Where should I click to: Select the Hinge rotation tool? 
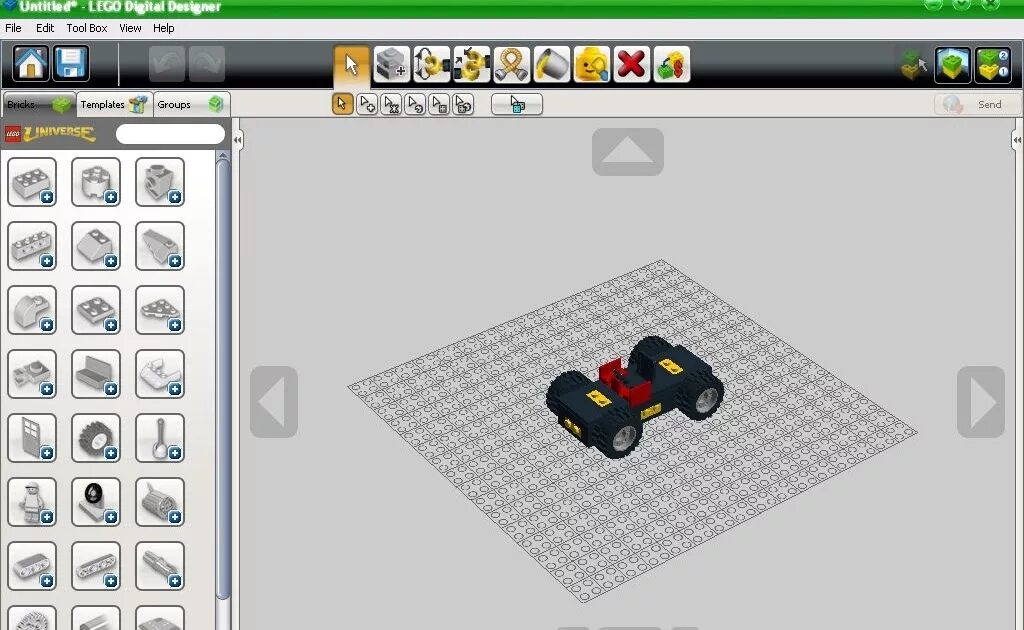432,65
